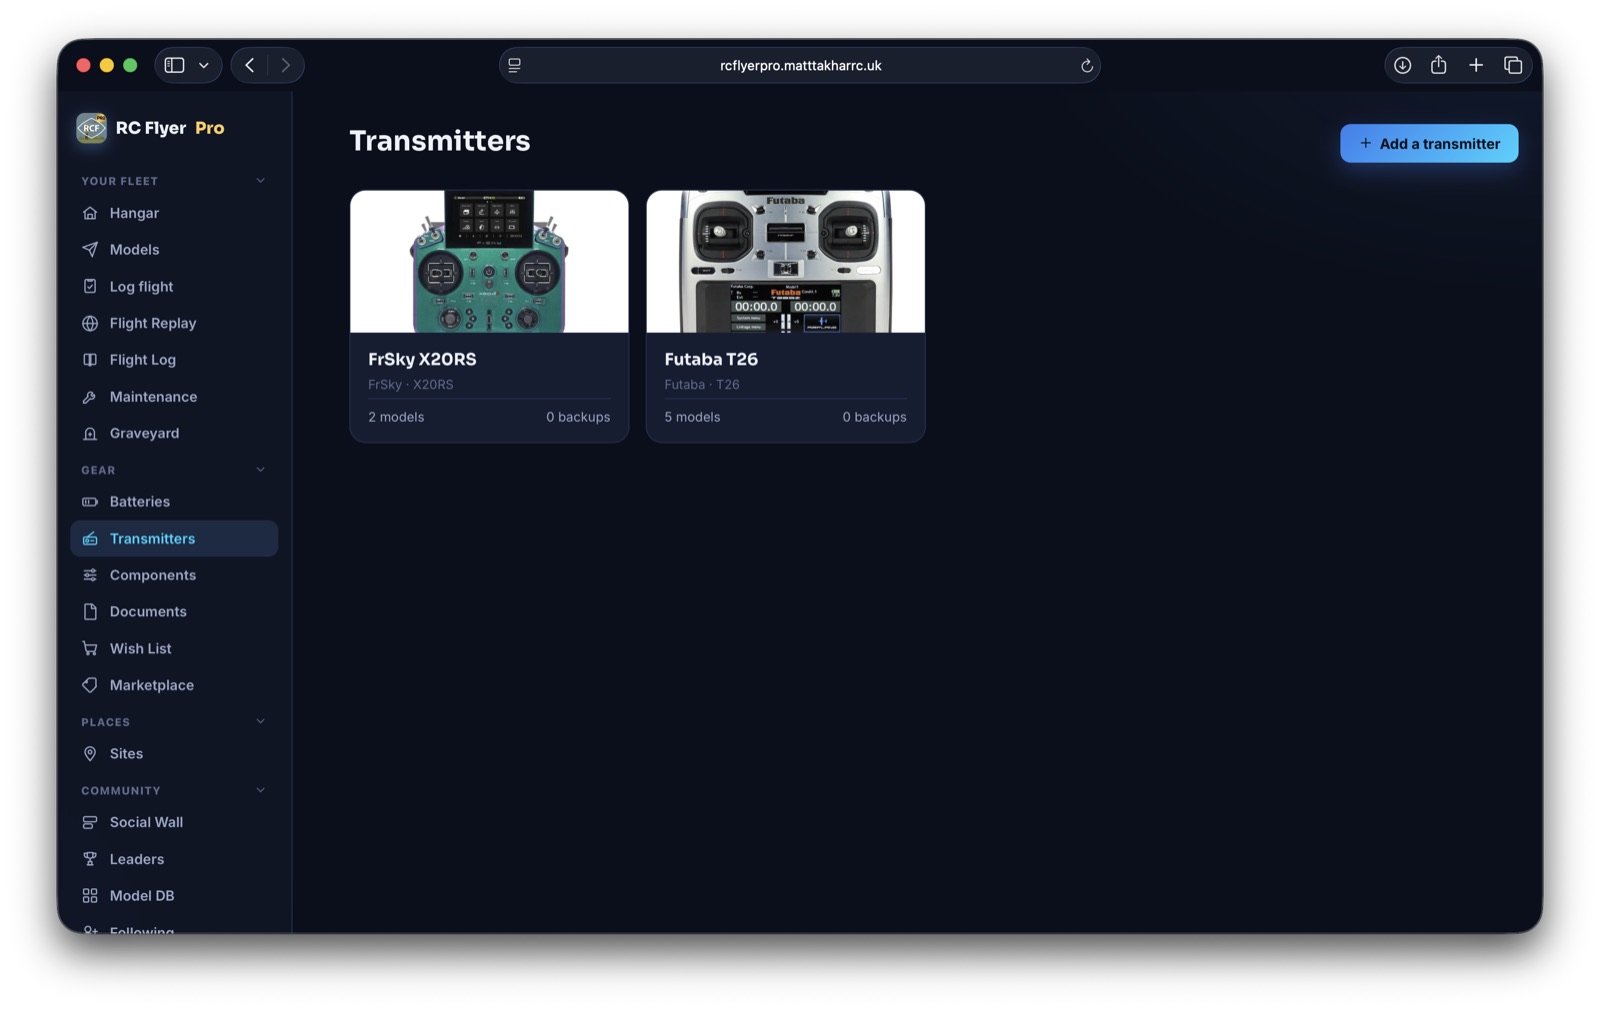Click '0 backups' on FrSky X20RS card
Screen dimensions: 1600x1009
pos(578,417)
